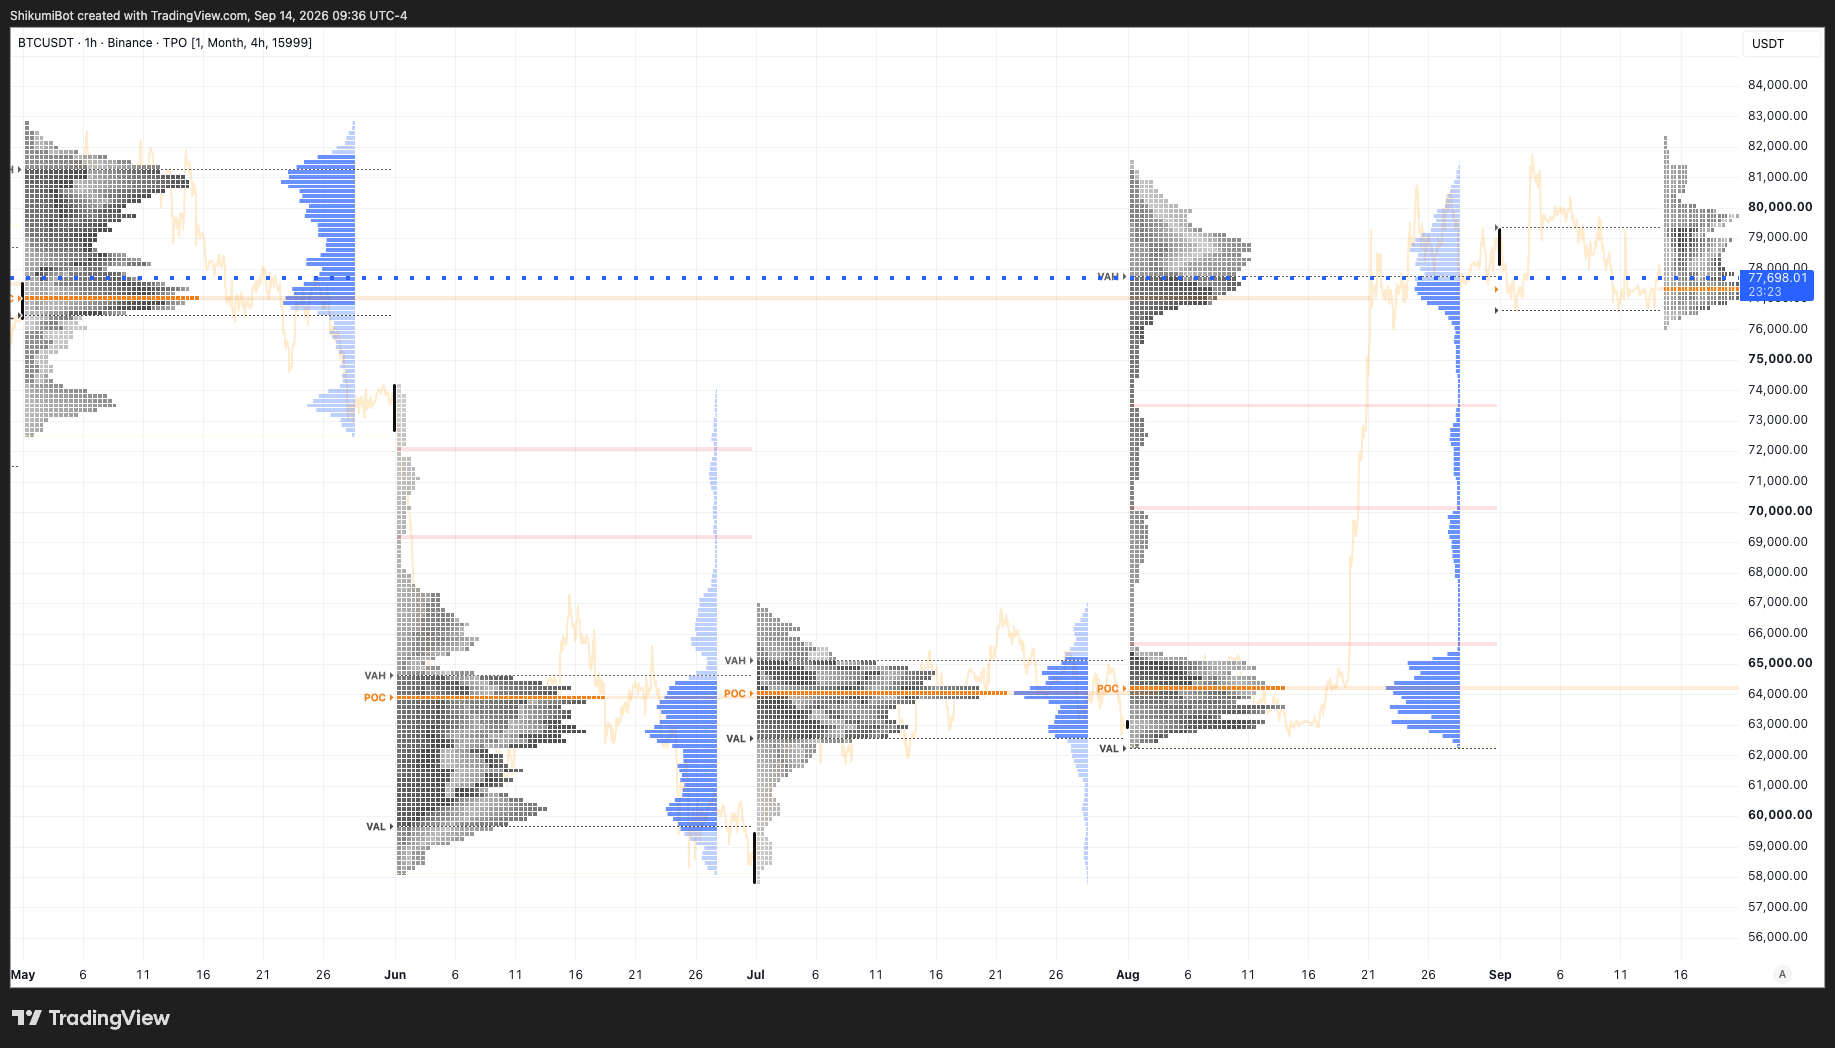Click the orange POC label of August profile
This screenshot has height=1048, width=1835.
coord(1108,689)
